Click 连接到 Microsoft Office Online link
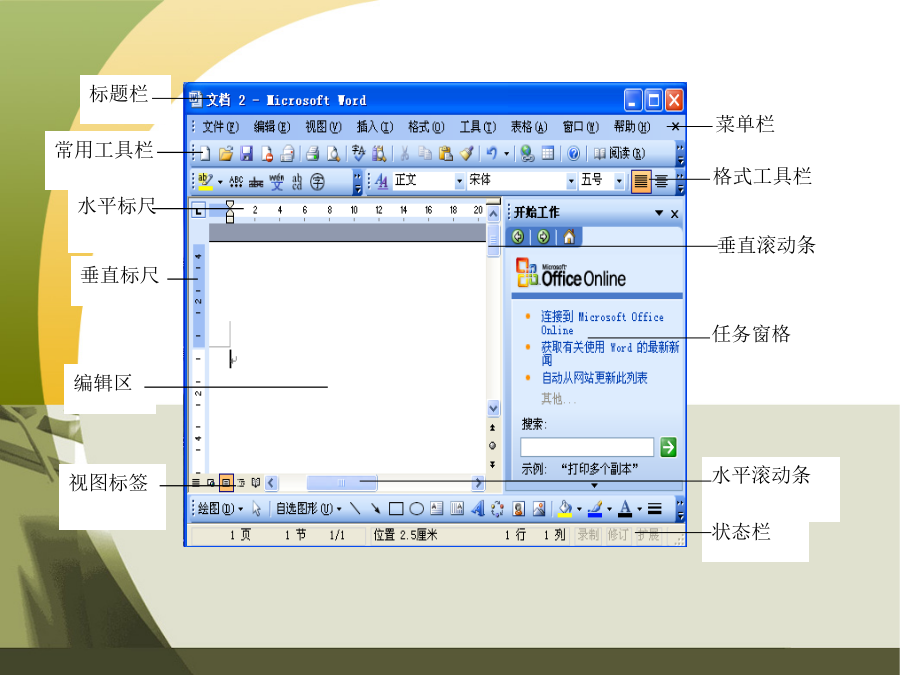Image resolution: width=900 pixels, height=675 pixels. (602, 323)
